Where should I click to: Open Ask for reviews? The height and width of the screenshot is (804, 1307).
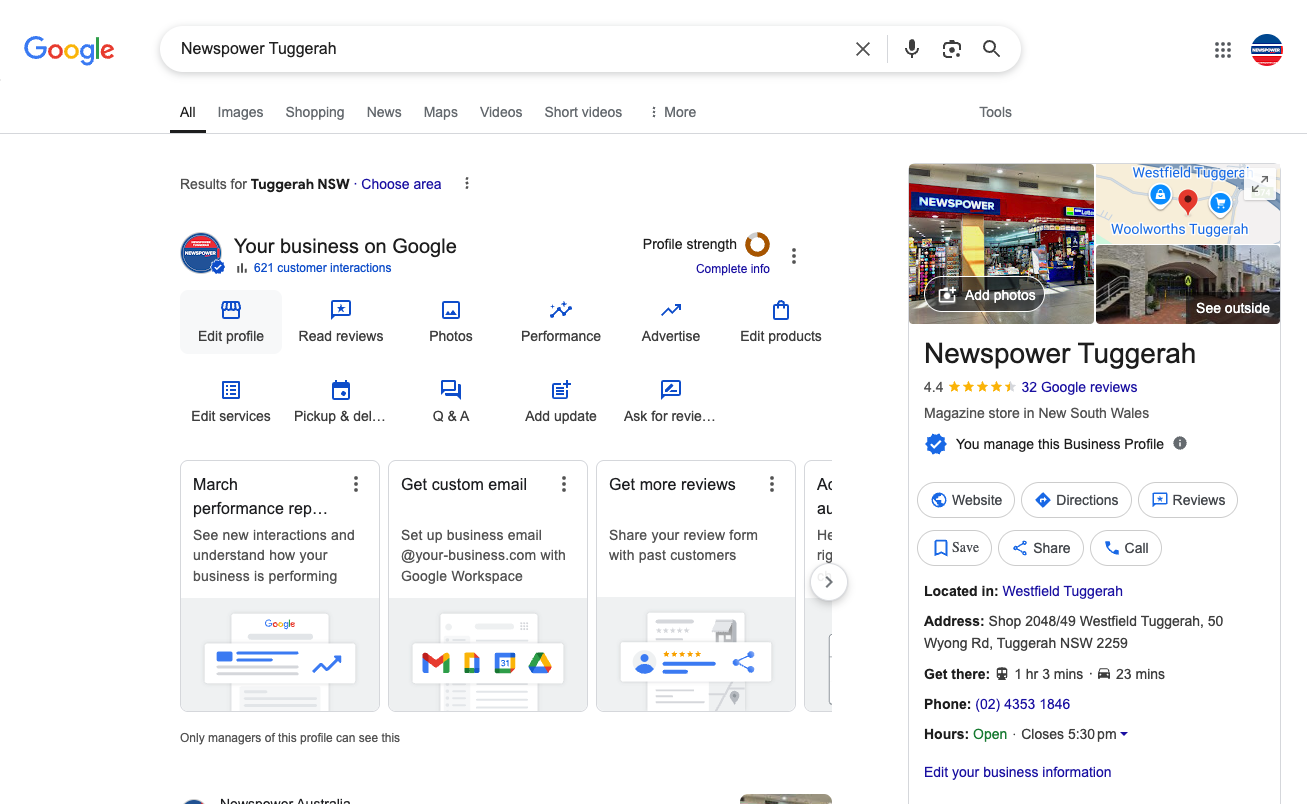[671, 402]
